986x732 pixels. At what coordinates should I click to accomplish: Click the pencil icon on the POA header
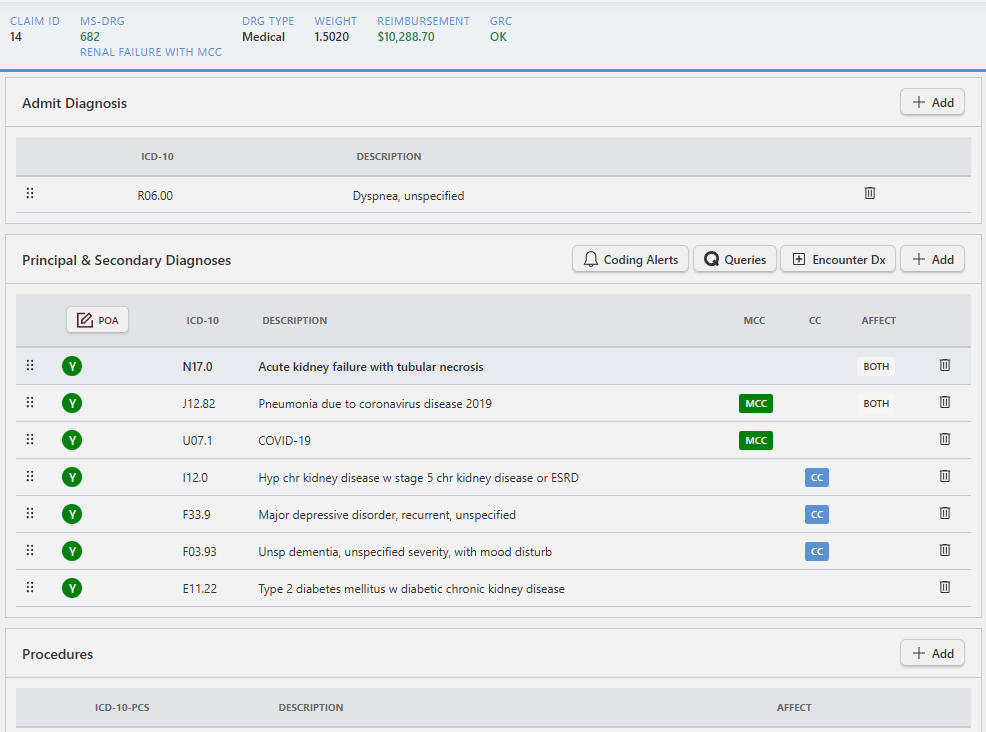click(x=83, y=320)
